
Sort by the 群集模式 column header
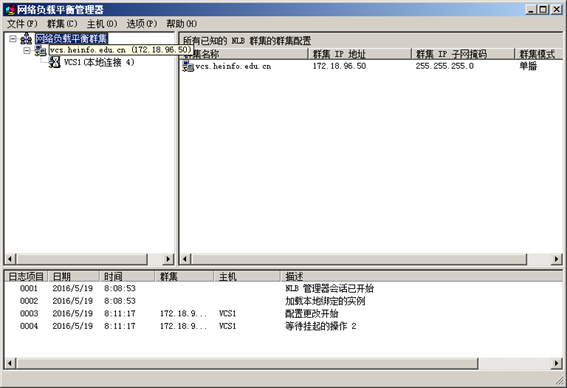[539, 54]
